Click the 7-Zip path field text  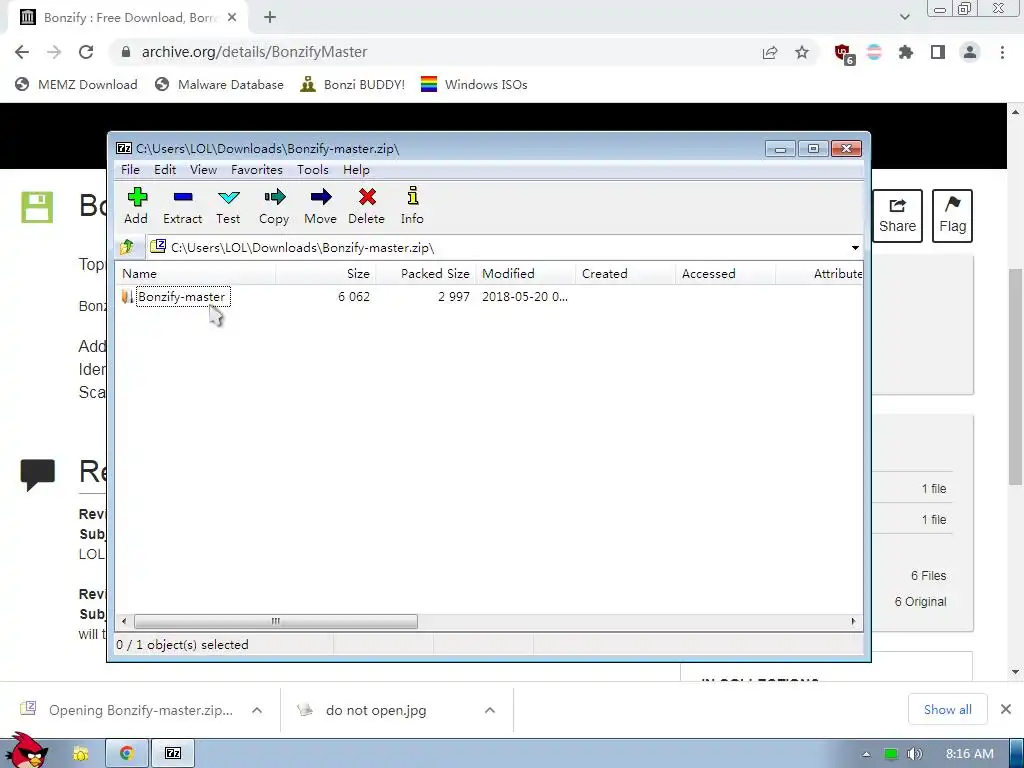[x=302, y=248]
